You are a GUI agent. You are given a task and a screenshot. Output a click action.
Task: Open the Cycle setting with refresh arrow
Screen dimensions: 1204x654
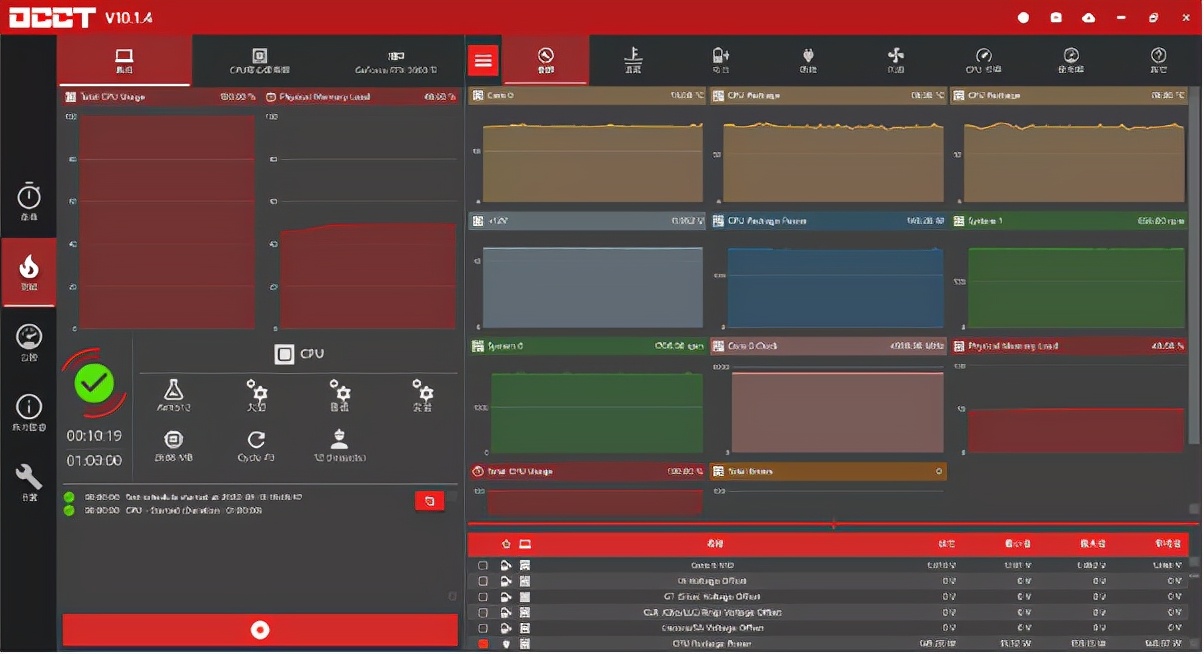point(256,443)
